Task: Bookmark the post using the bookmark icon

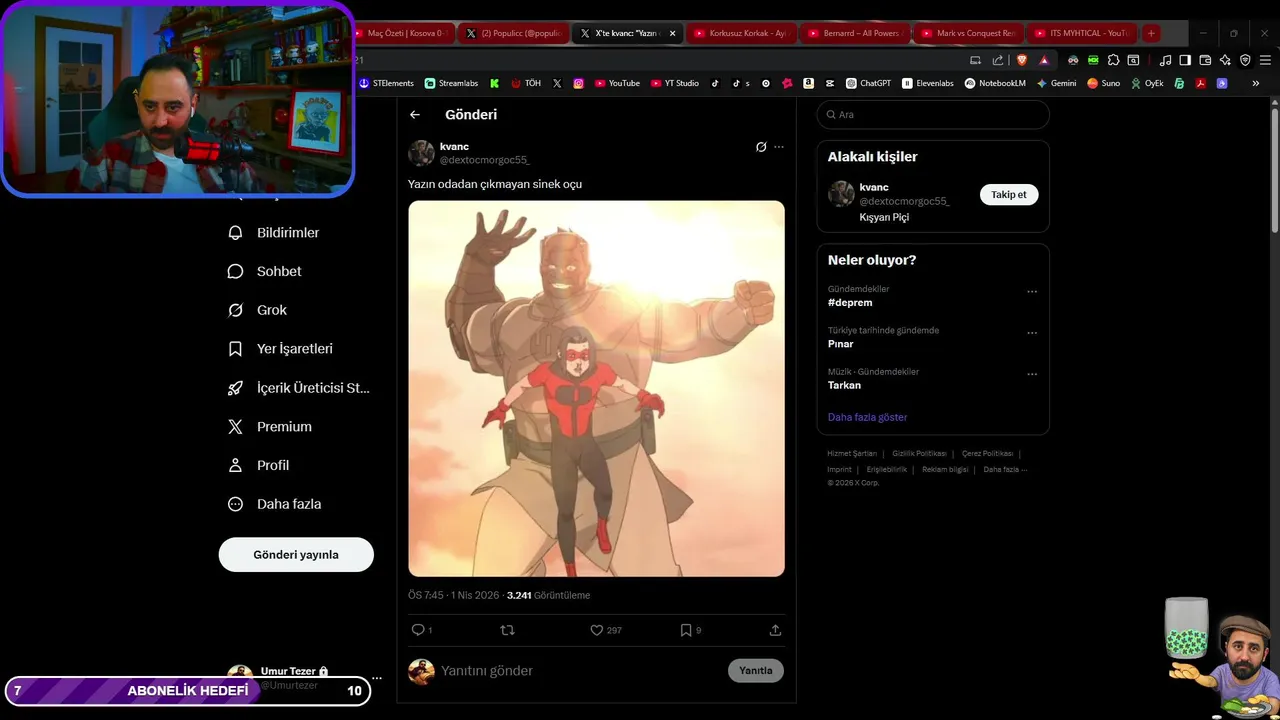Action: tap(686, 630)
